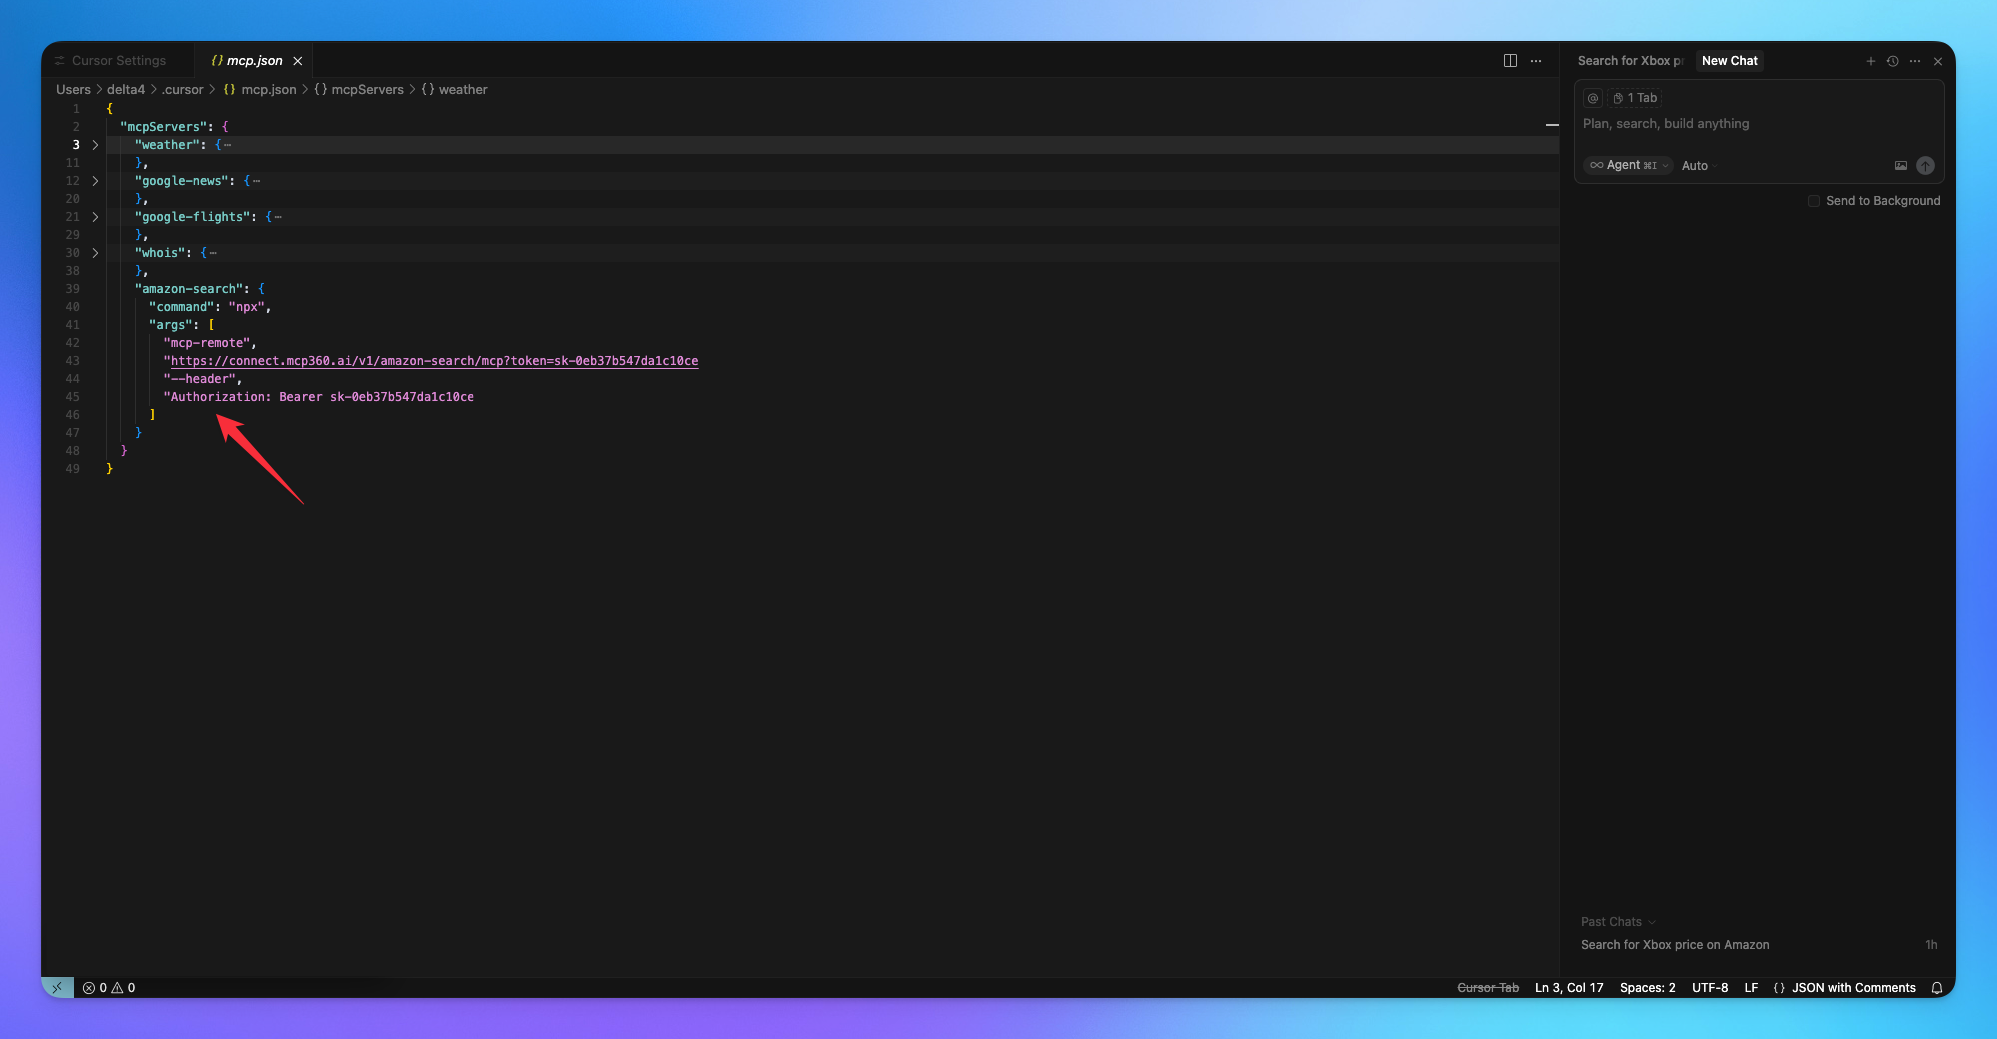1997x1039 pixels.
Task: Click the send arrow in the chat box
Action: coord(1925,165)
